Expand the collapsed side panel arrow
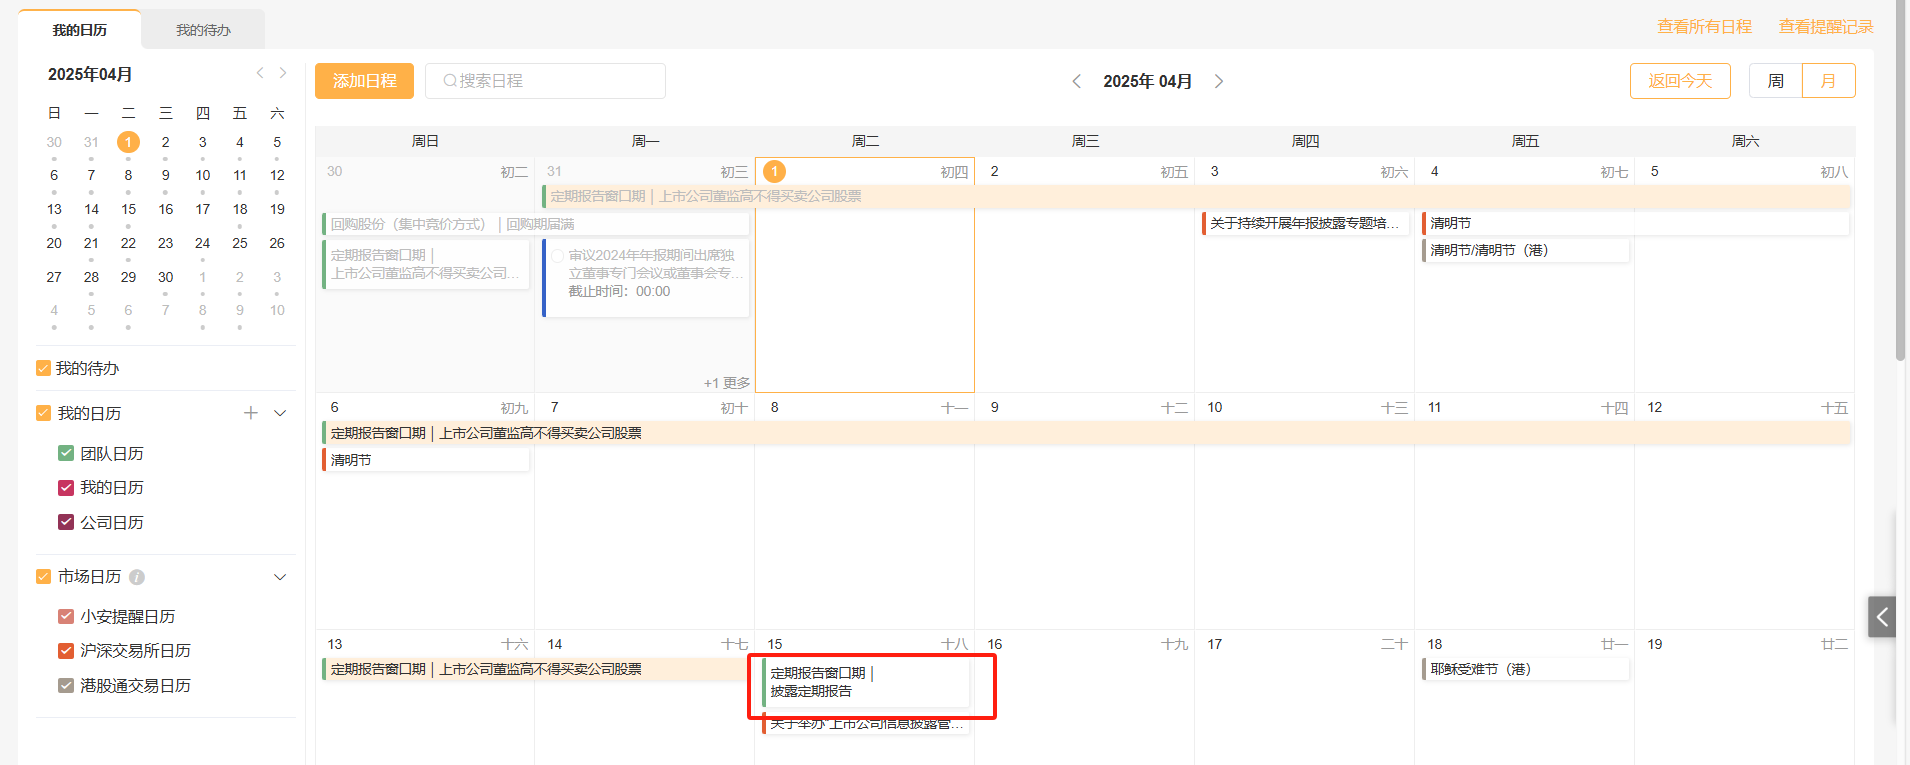Screen dimensions: 1910x765 (1882, 617)
